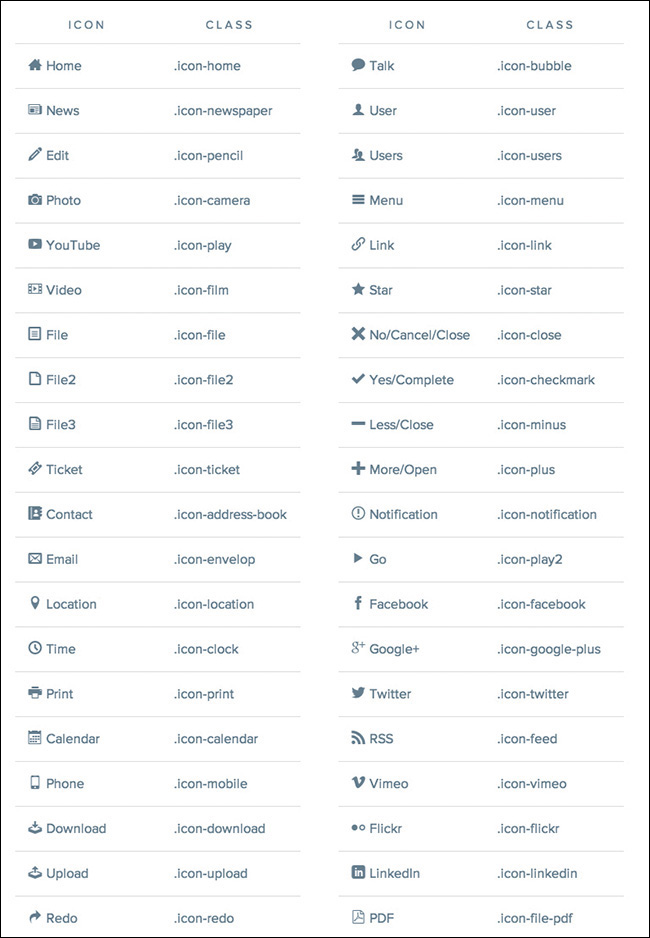
Task: Click the envelope icon beside Email
Action: [35, 559]
